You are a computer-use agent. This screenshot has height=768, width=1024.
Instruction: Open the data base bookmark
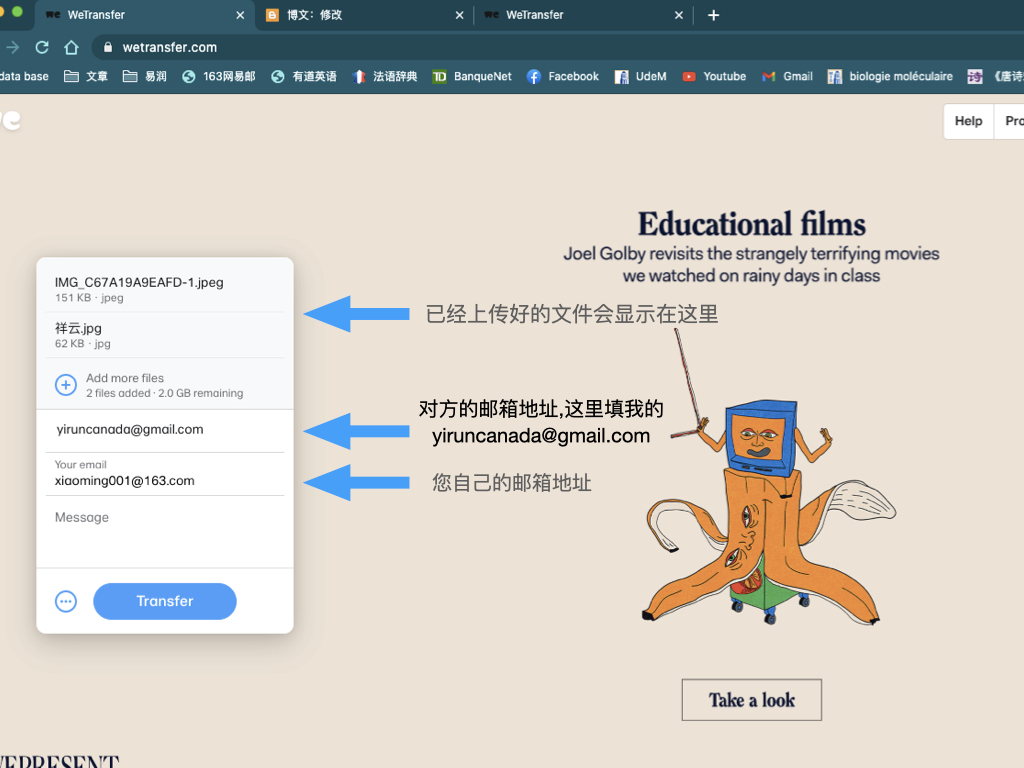click(24, 76)
